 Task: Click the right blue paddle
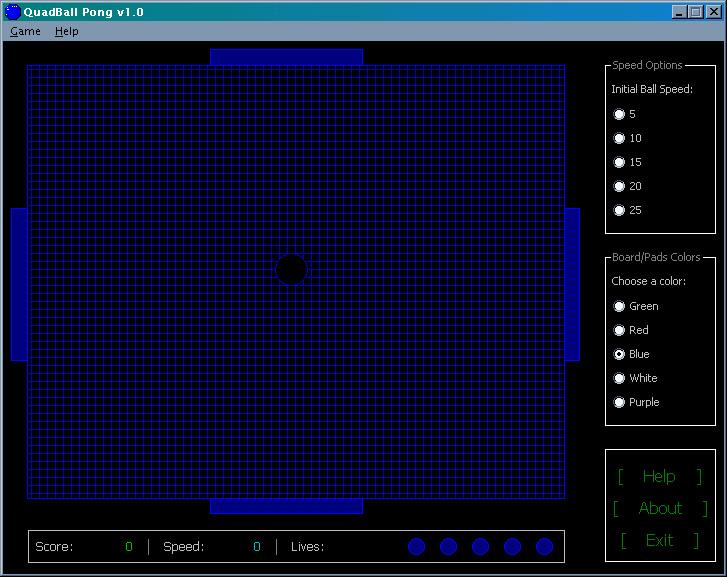pos(572,284)
